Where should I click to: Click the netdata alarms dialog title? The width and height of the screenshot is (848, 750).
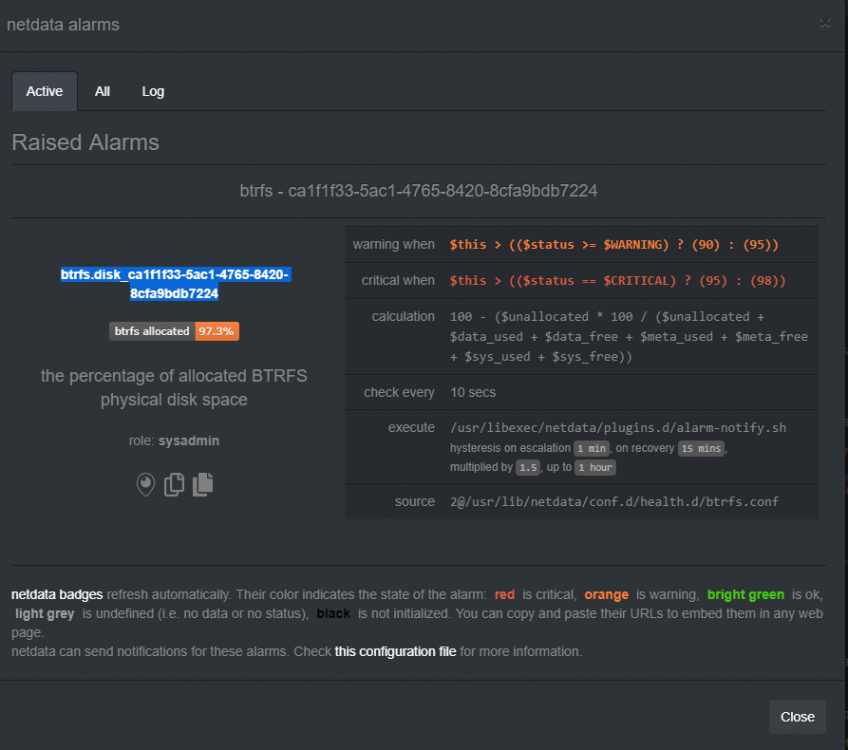coord(63,25)
